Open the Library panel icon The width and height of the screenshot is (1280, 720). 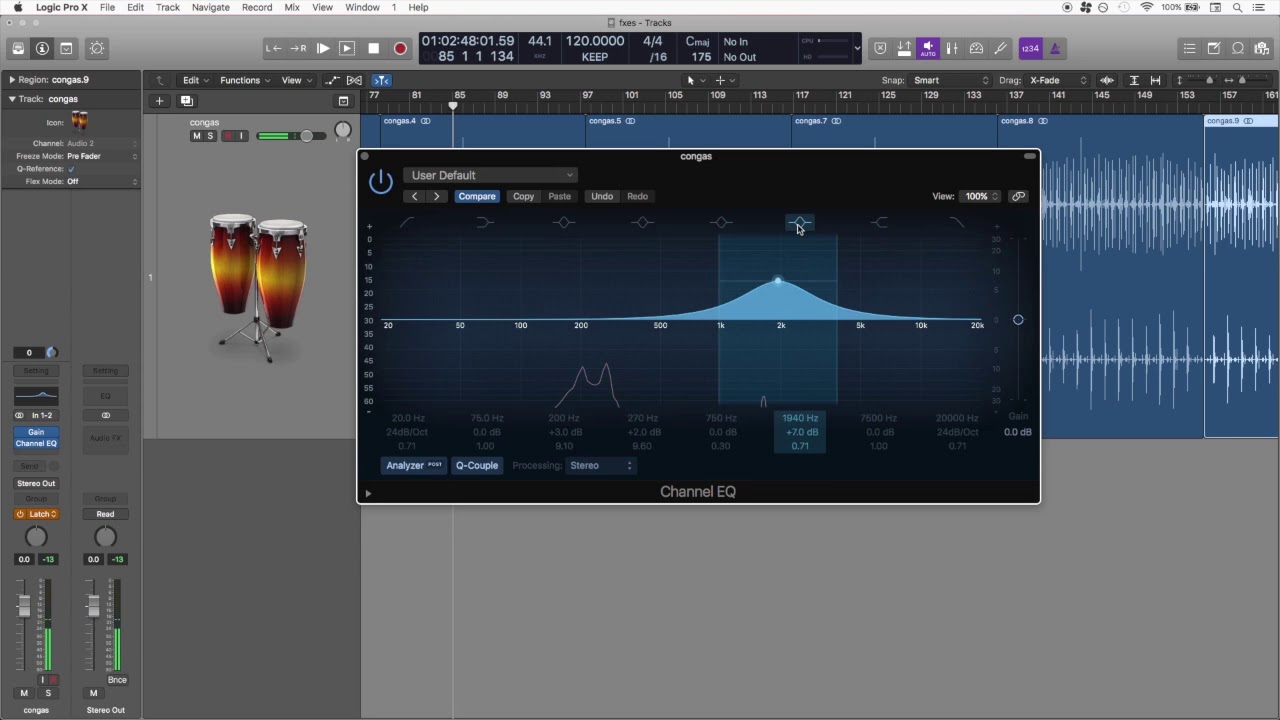tap(18, 48)
